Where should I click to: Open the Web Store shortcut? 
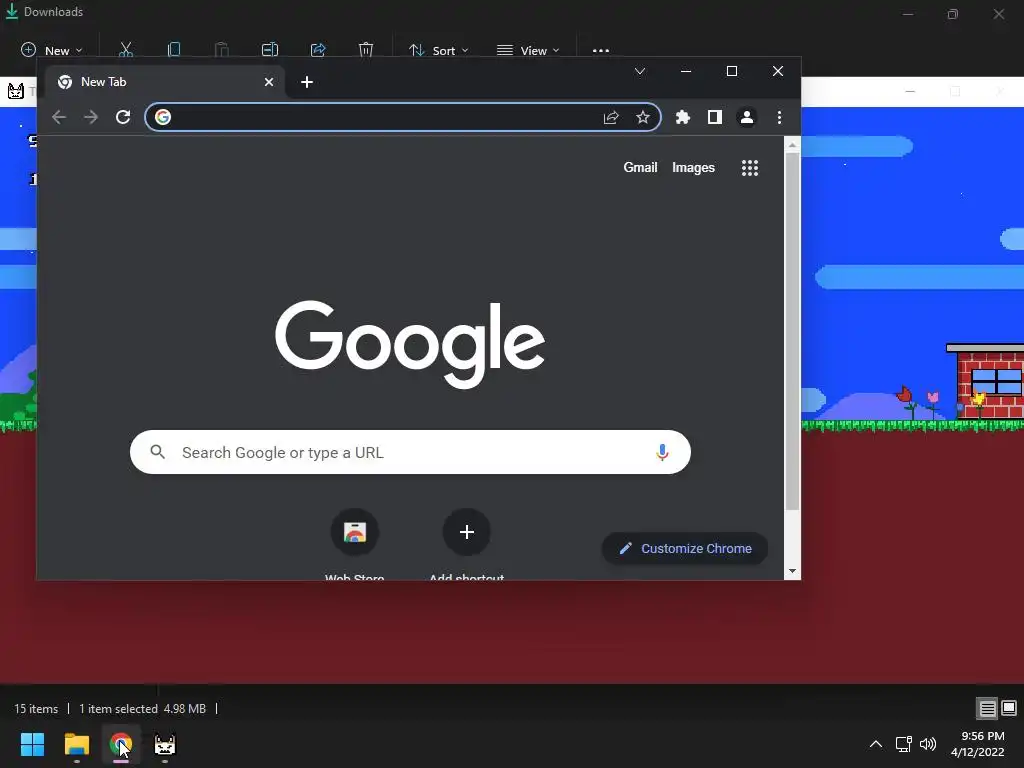click(355, 544)
